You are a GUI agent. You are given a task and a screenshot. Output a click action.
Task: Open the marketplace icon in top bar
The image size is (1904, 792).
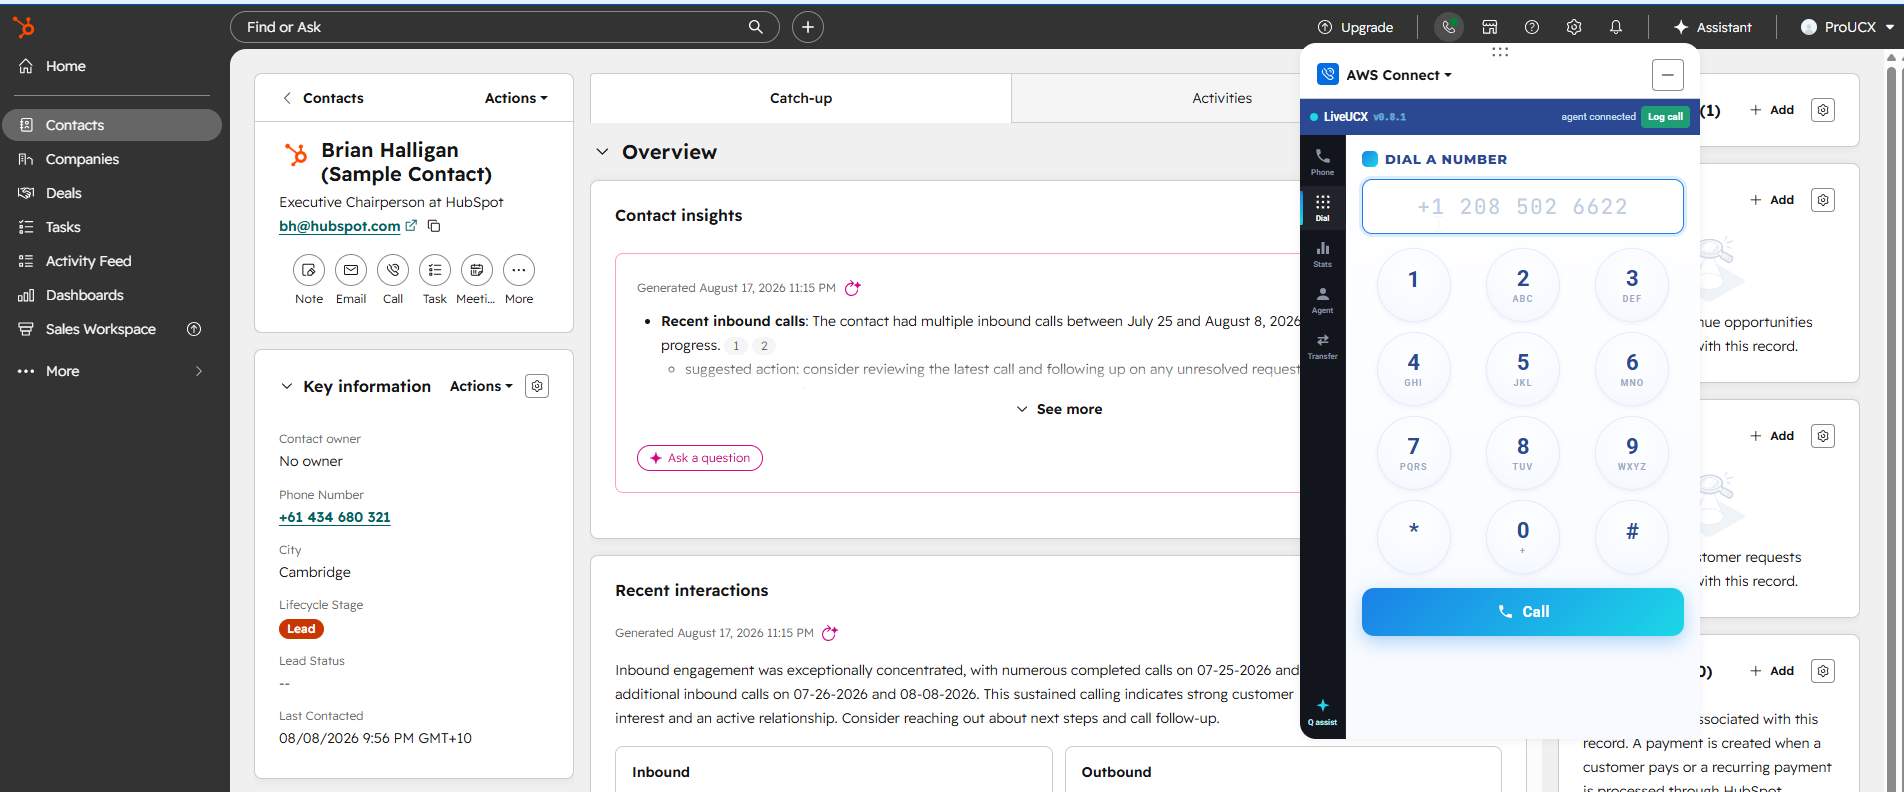[x=1490, y=27]
